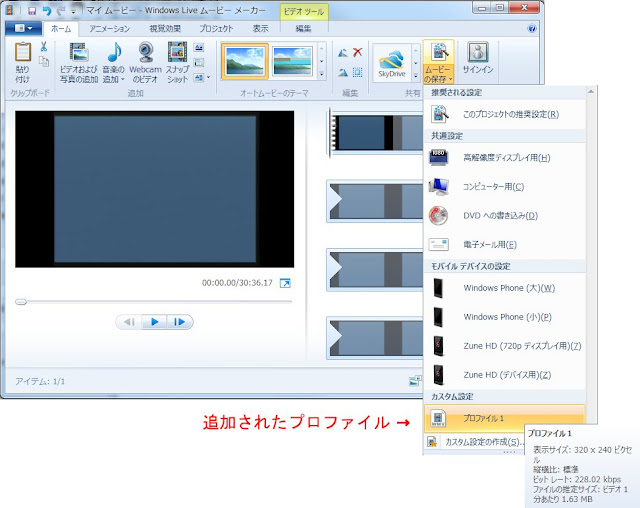The image size is (640, 508).
Task: Click the Copy icon under the scissors
Action: click(44, 62)
